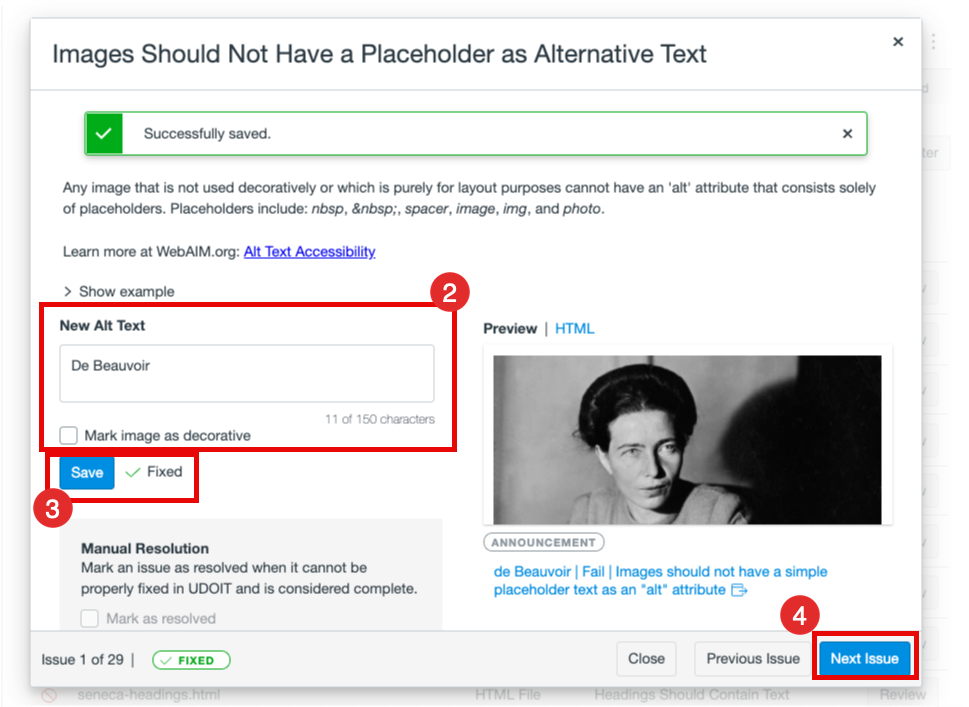The height and width of the screenshot is (707, 969).
Task: Click the de Beauvoir preview photo
Action: [687, 439]
